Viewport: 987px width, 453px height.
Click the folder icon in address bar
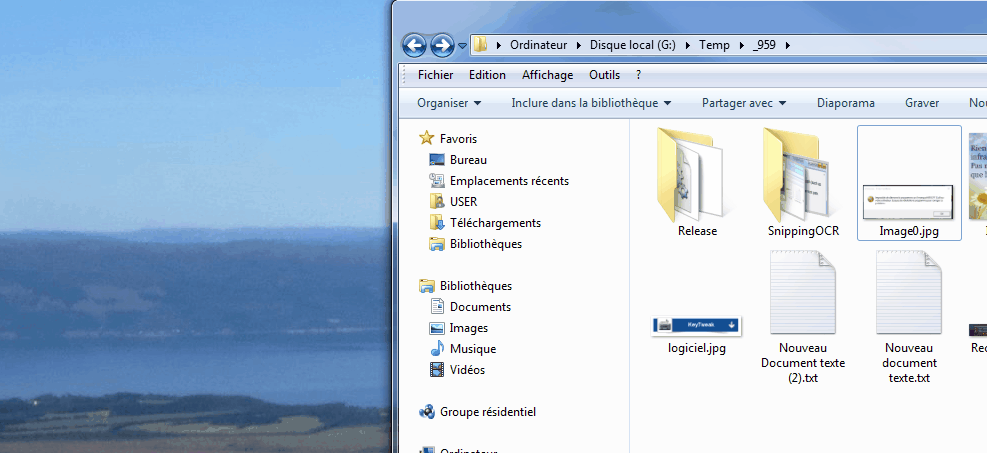[x=481, y=45]
